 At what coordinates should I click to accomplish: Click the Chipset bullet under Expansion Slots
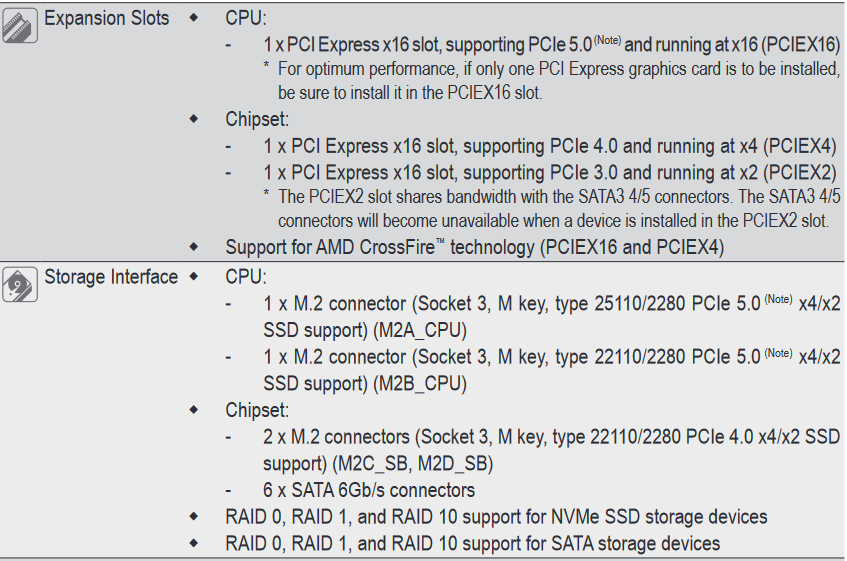click(257, 119)
